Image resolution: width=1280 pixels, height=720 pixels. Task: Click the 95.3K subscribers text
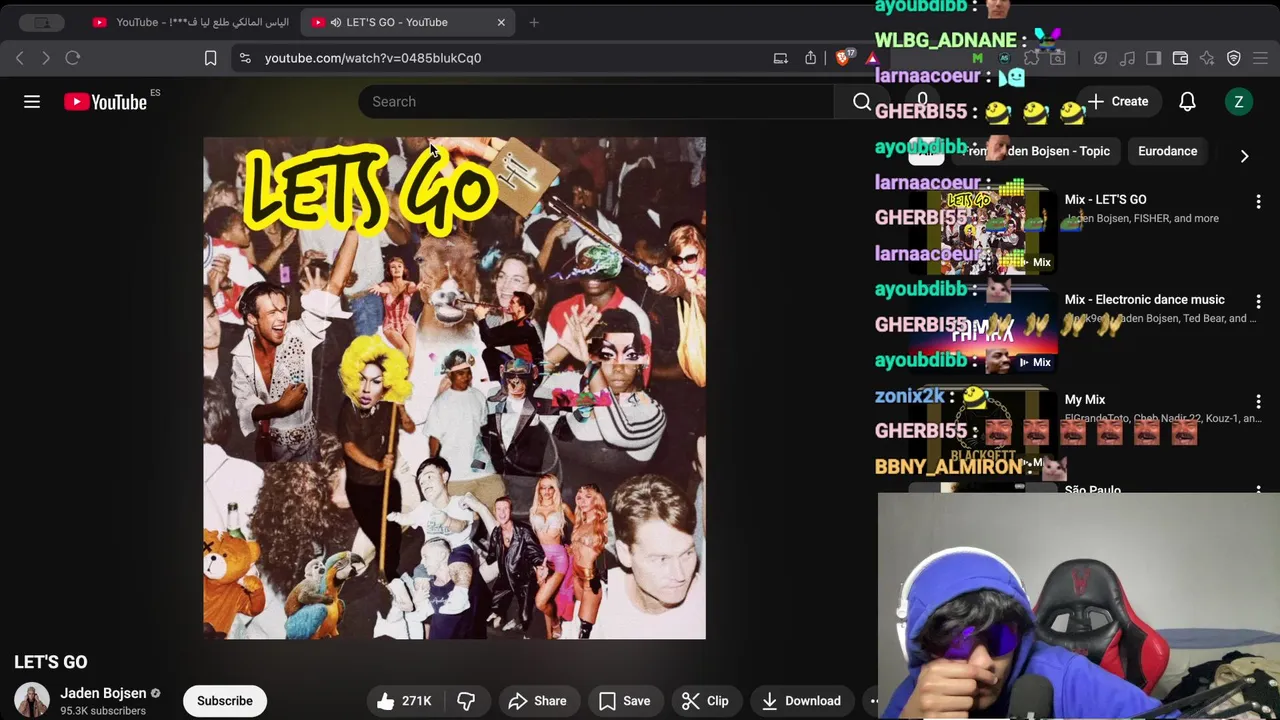[103, 711]
